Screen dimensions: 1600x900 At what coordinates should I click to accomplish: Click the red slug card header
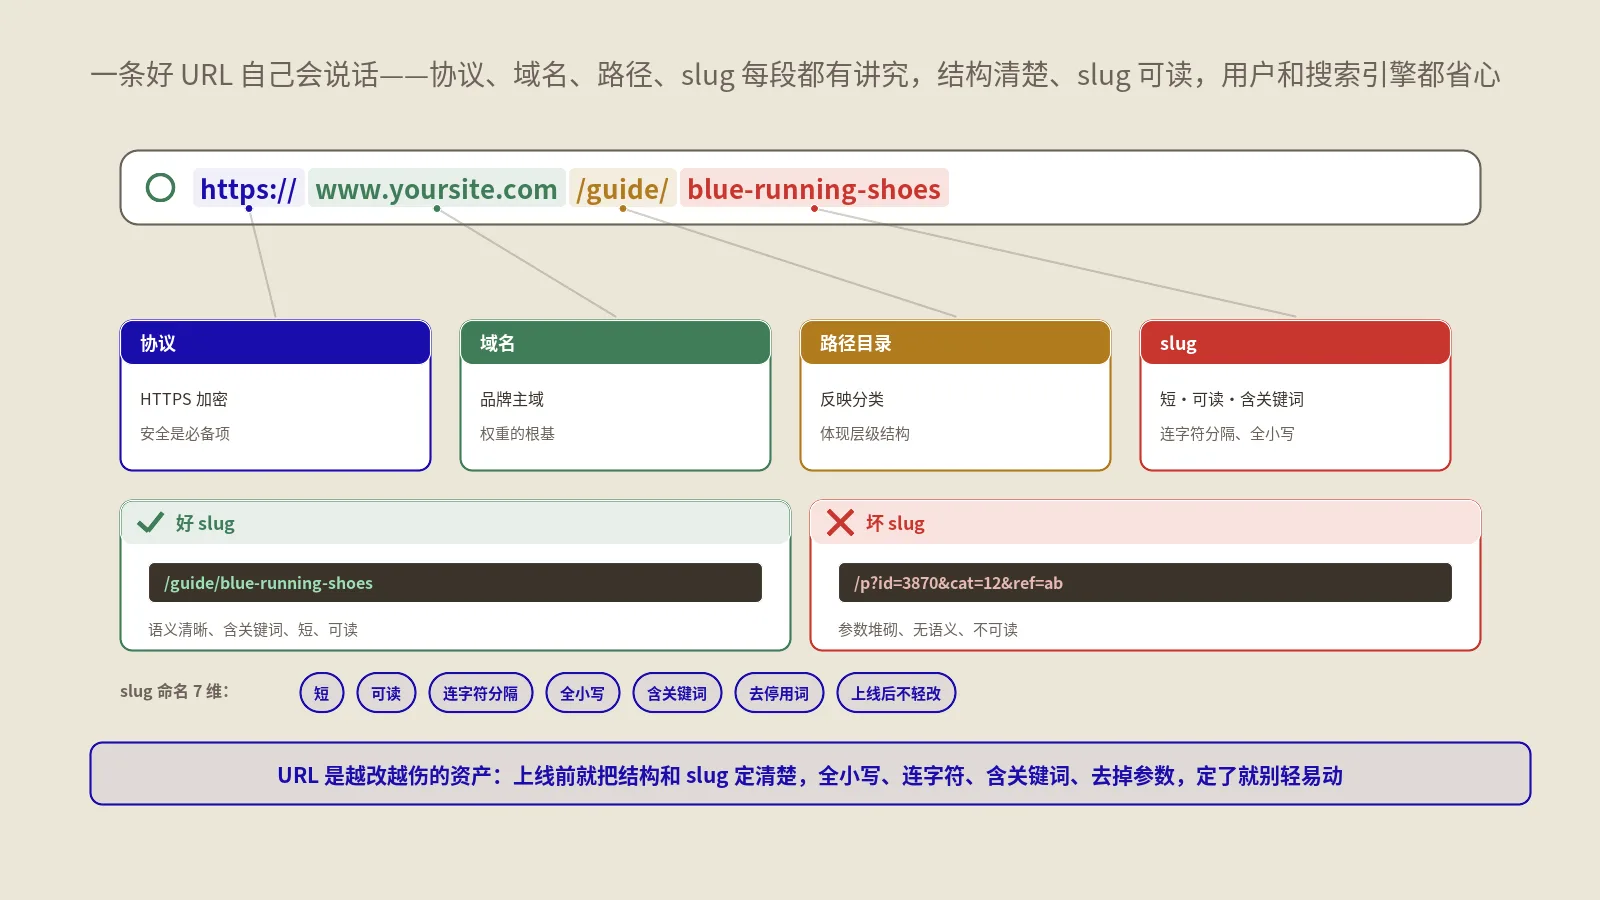point(1295,343)
